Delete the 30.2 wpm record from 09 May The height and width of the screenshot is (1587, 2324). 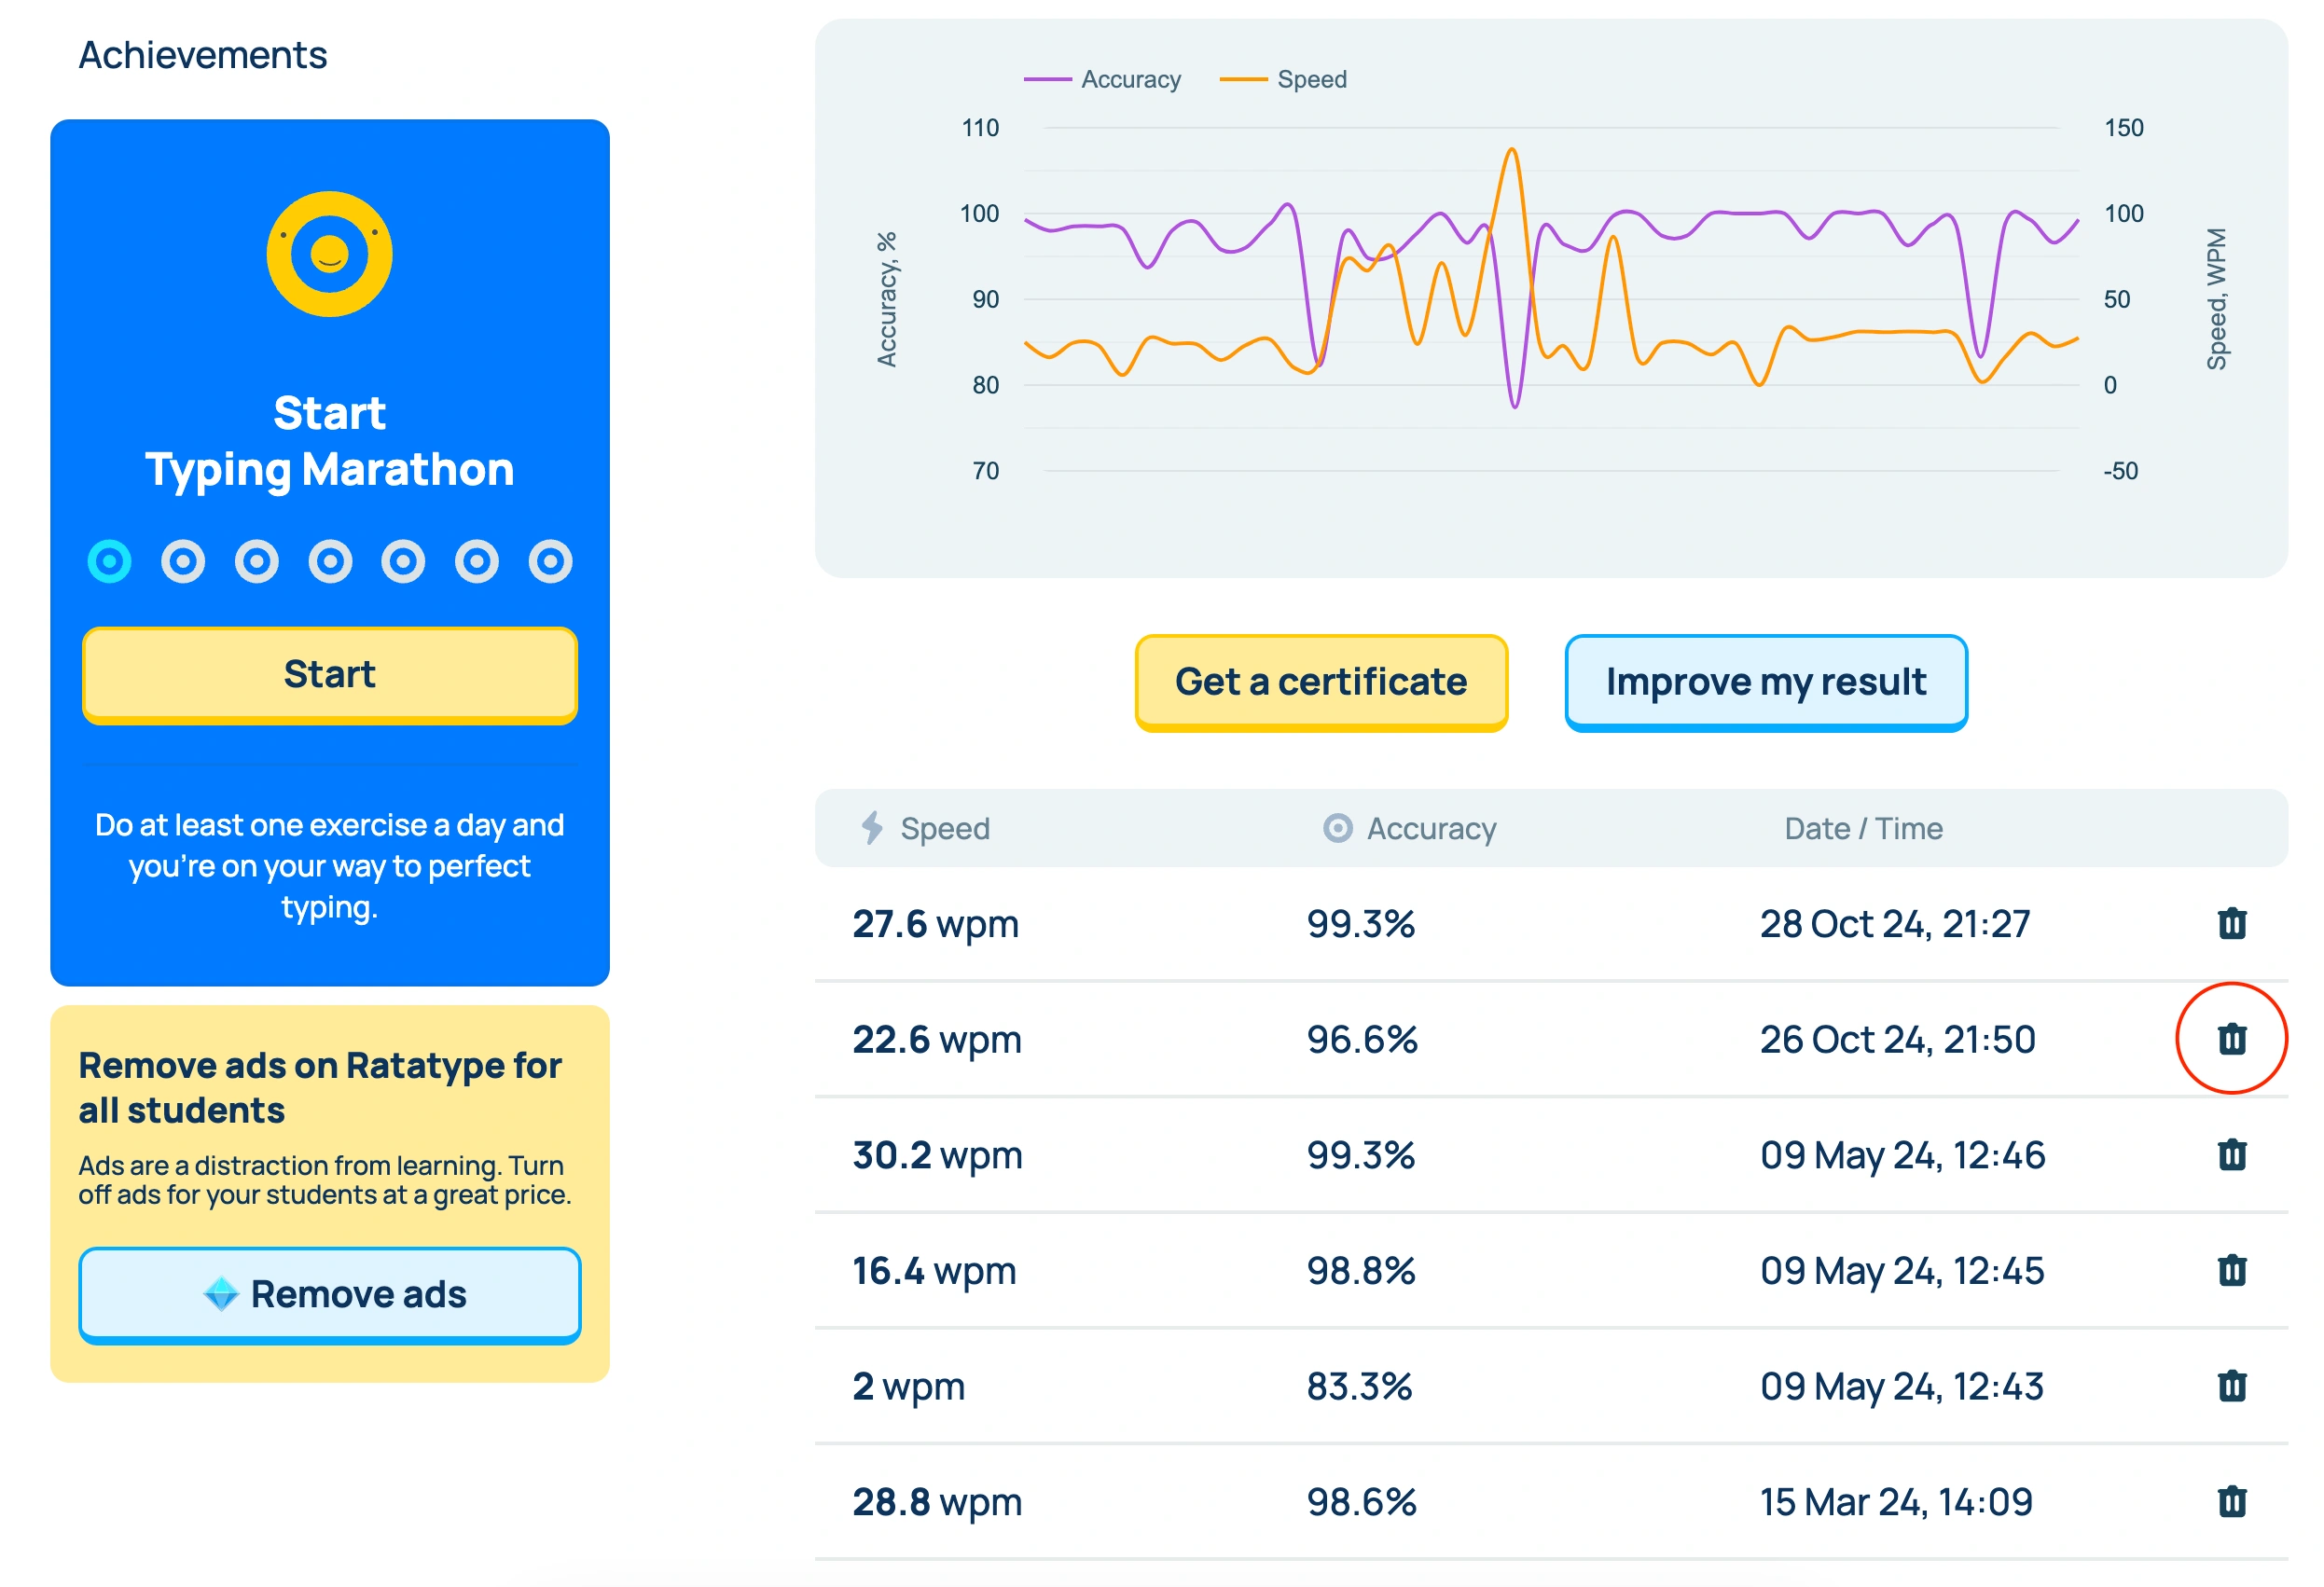pyautogui.click(x=2231, y=1155)
